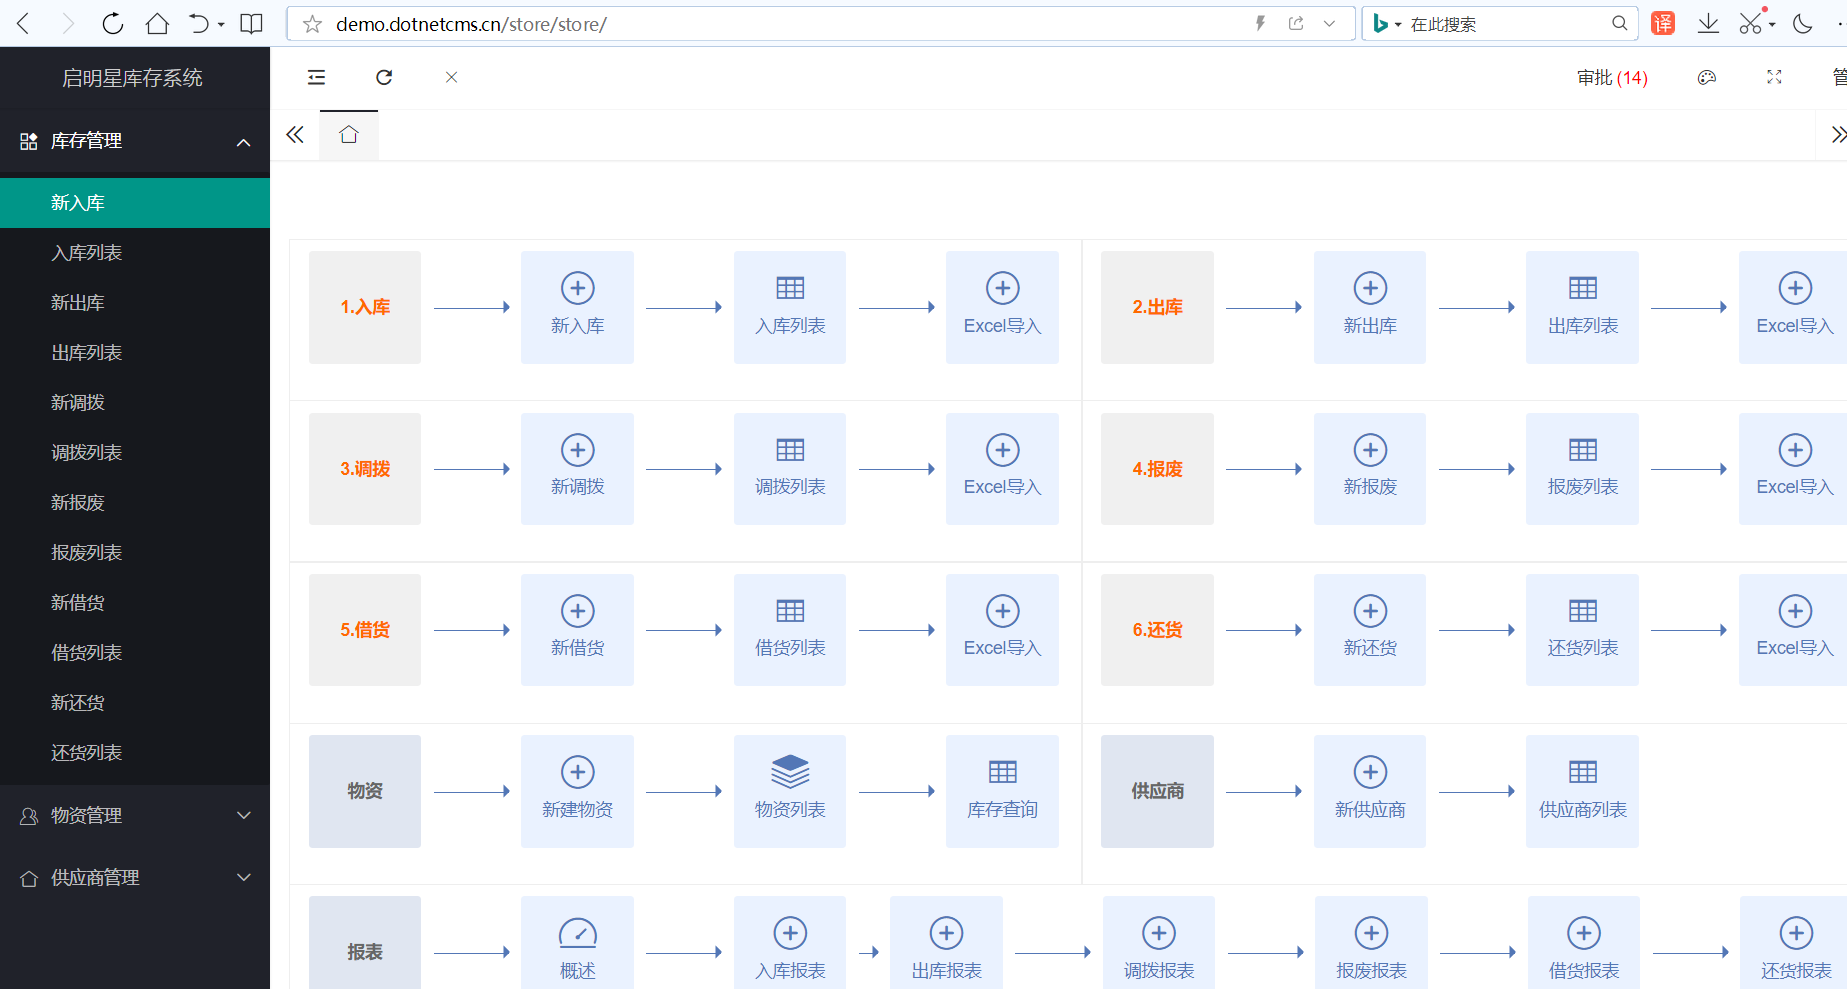
Task: Open the address bar dropdown chevron
Action: (1329, 24)
